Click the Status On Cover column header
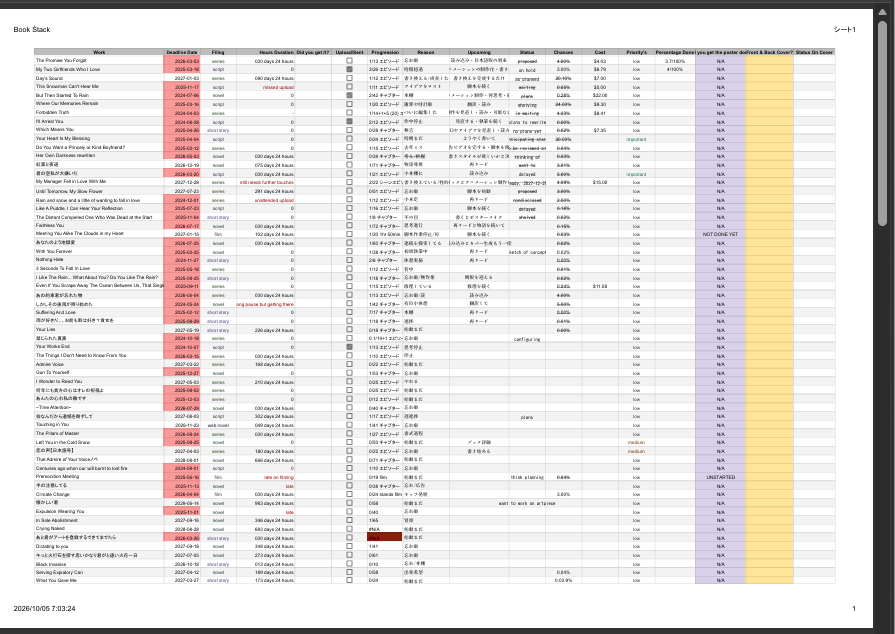 point(814,52)
